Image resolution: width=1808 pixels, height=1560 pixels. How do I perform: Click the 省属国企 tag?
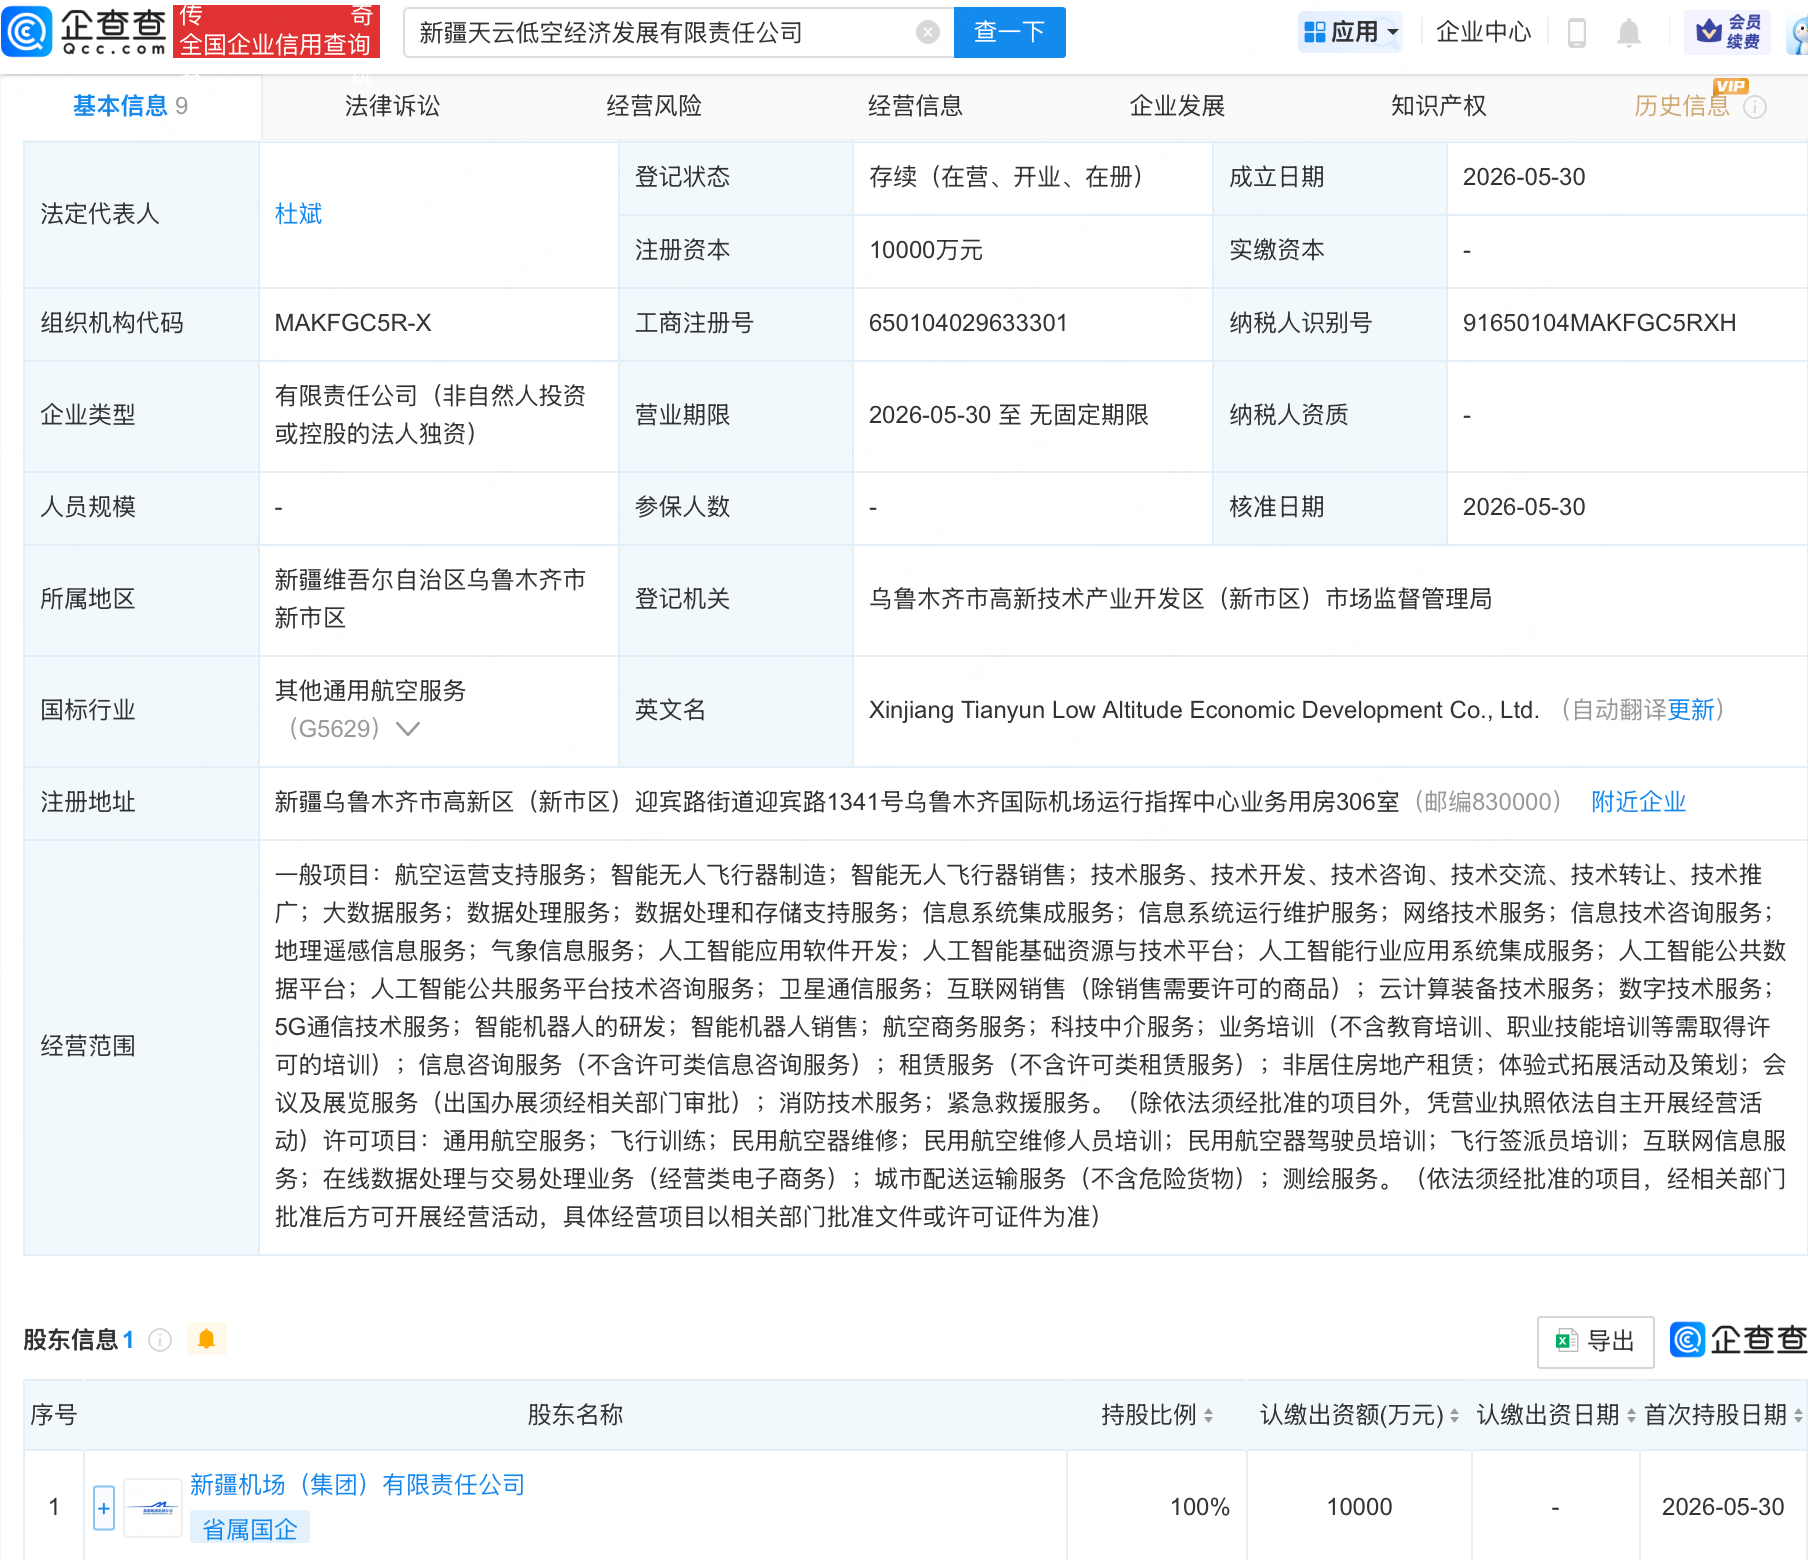click(x=250, y=1529)
